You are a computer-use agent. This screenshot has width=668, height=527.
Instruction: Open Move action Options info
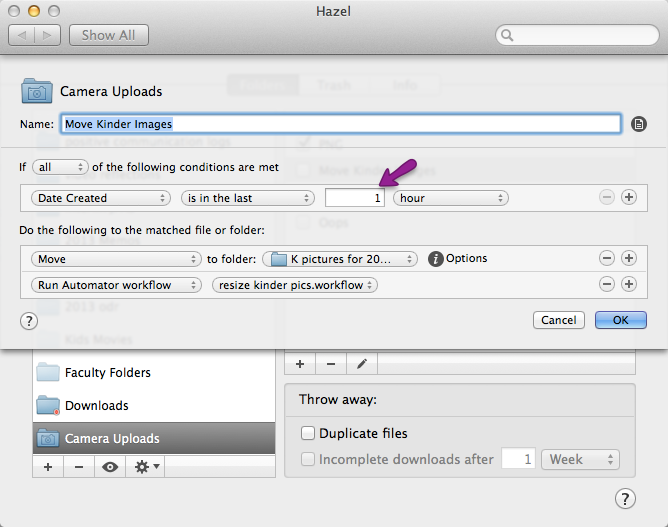[x=435, y=259]
